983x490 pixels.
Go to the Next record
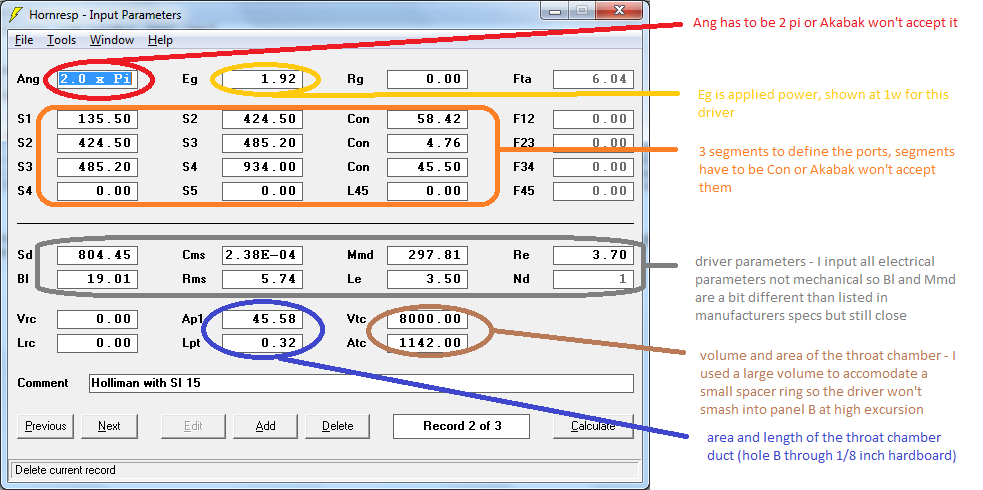pos(109,426)
